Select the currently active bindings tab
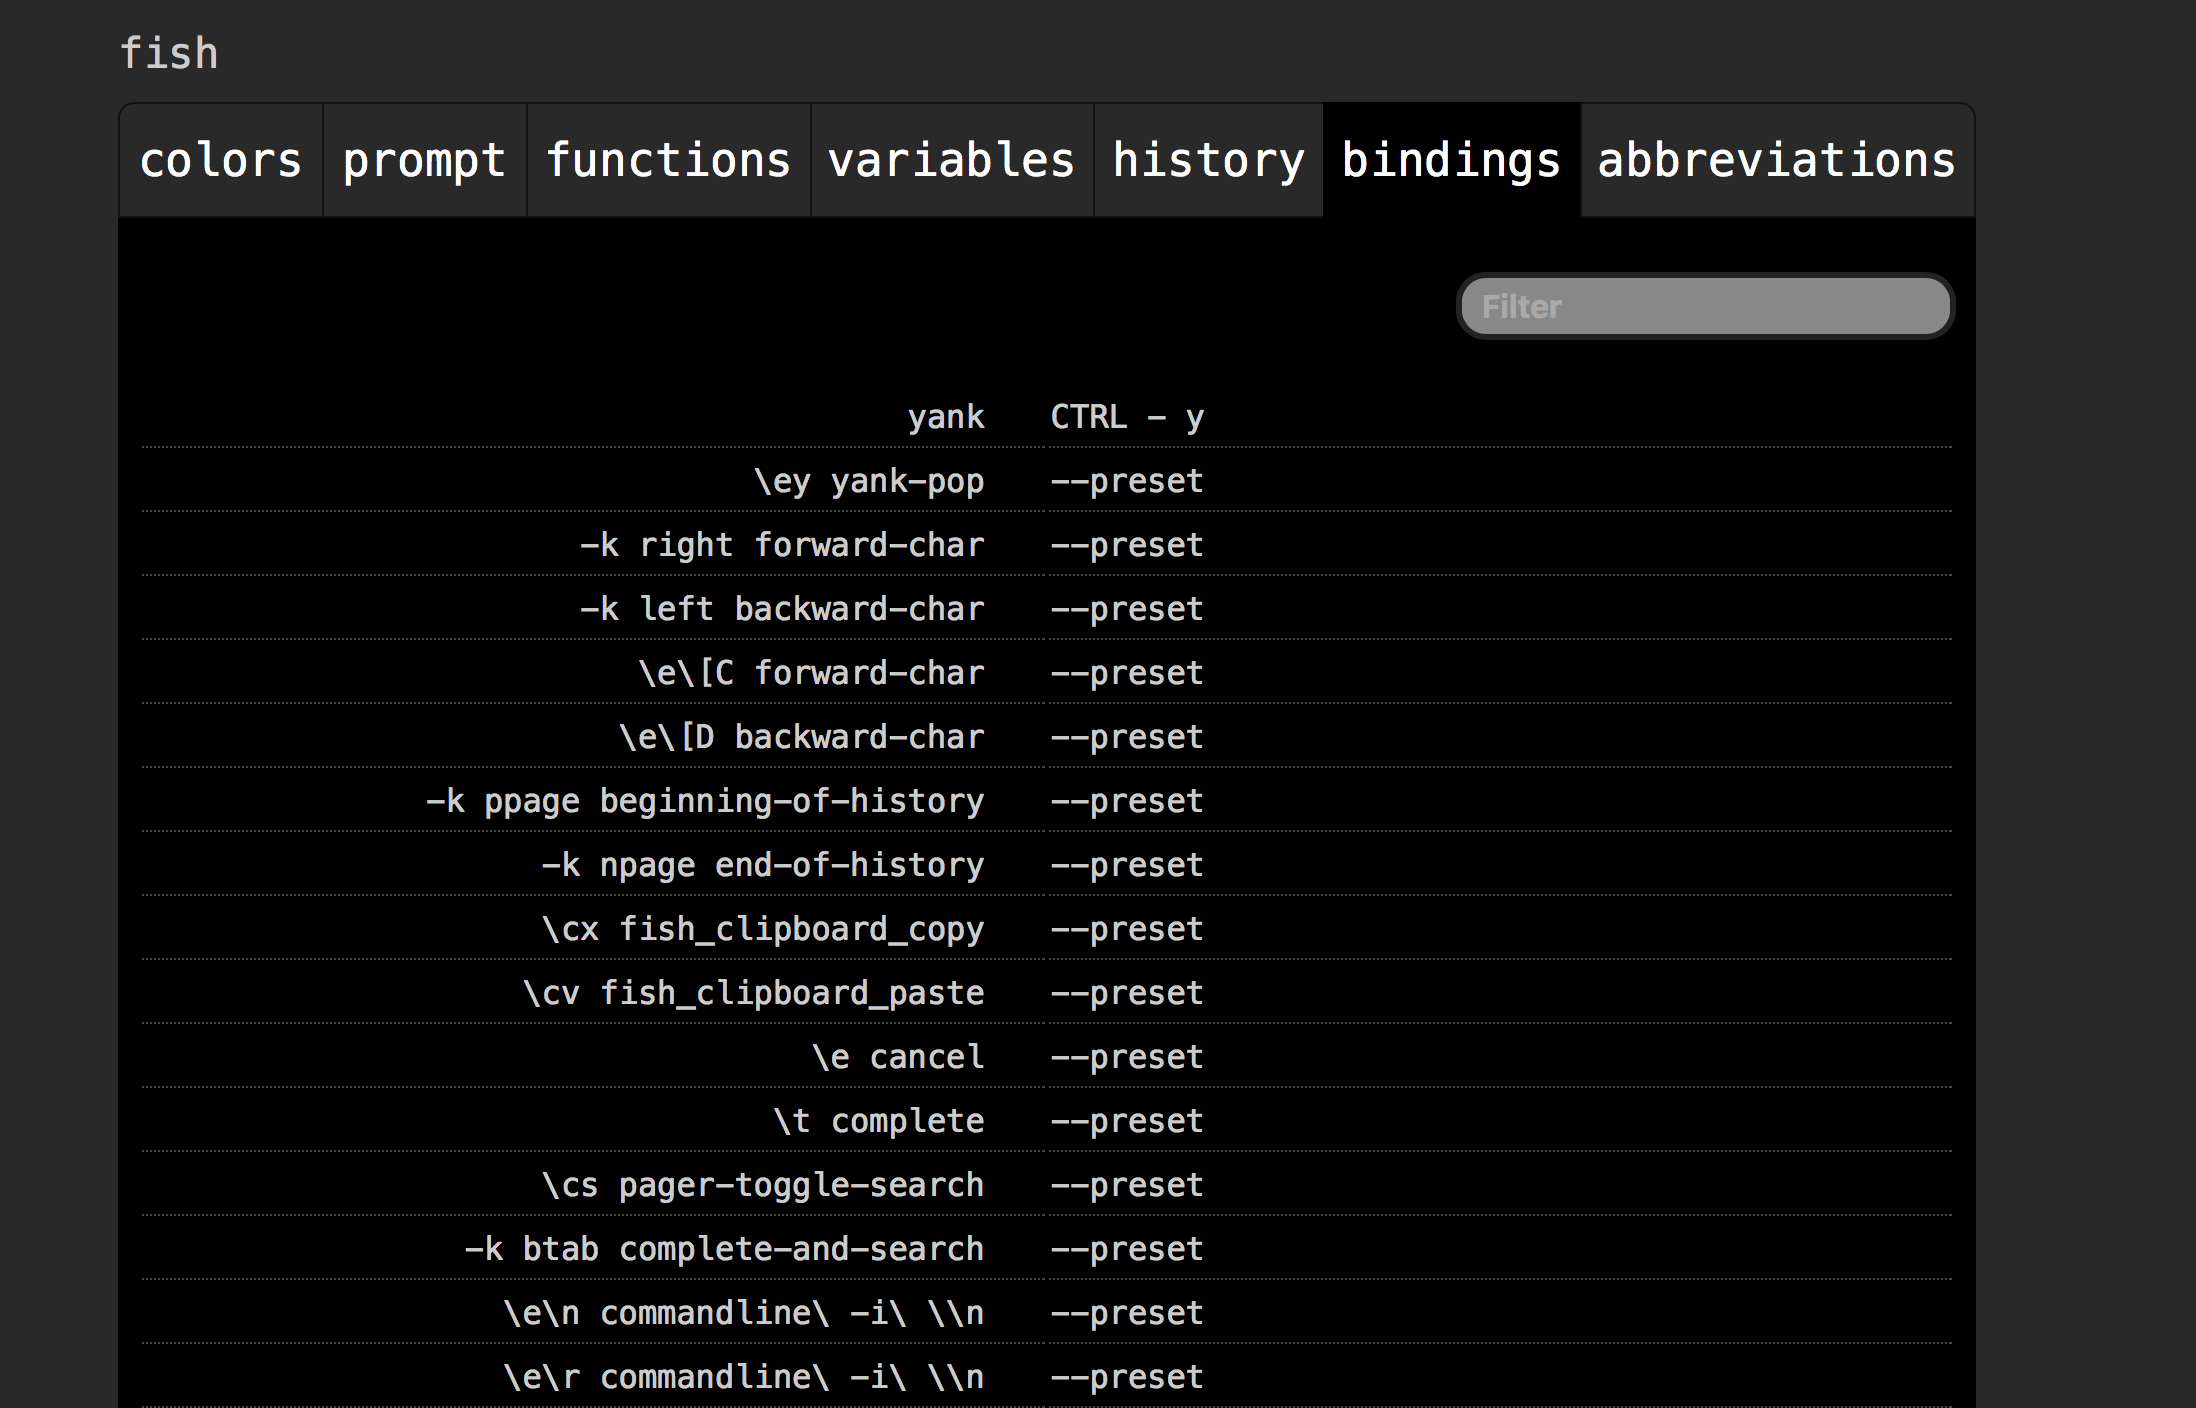Viewport: 2196px width, 1408px height. 1450,160
